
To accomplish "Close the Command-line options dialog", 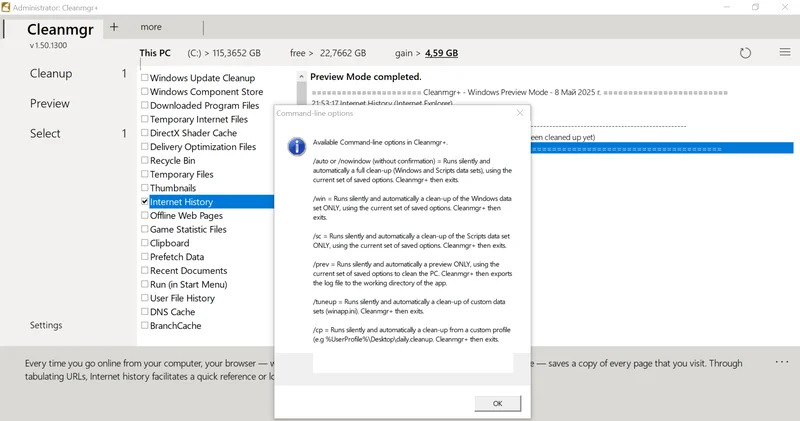I will click(520, 113).
